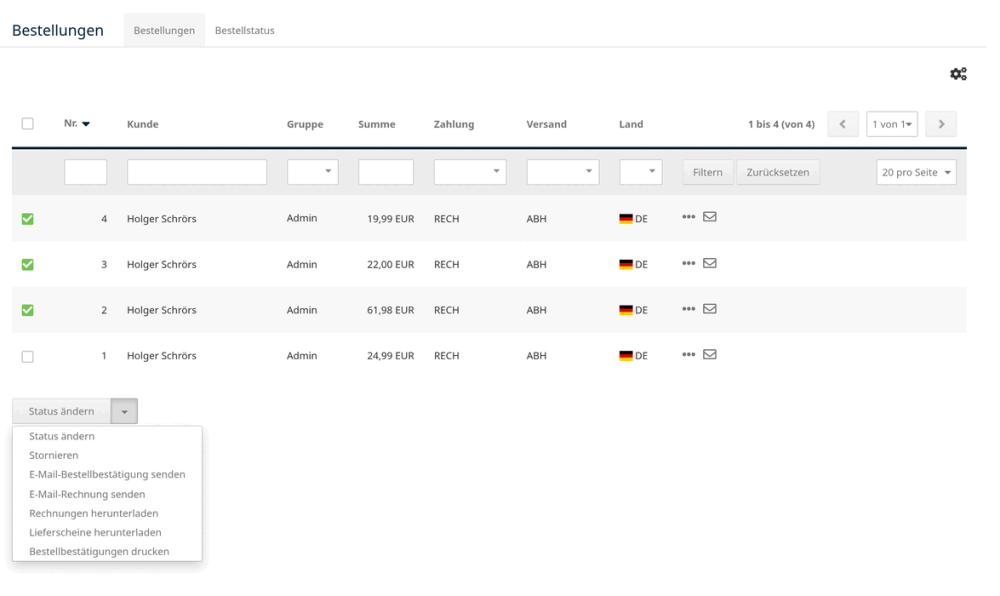Switch to the Bestellstatus tab

pos(244,30)
